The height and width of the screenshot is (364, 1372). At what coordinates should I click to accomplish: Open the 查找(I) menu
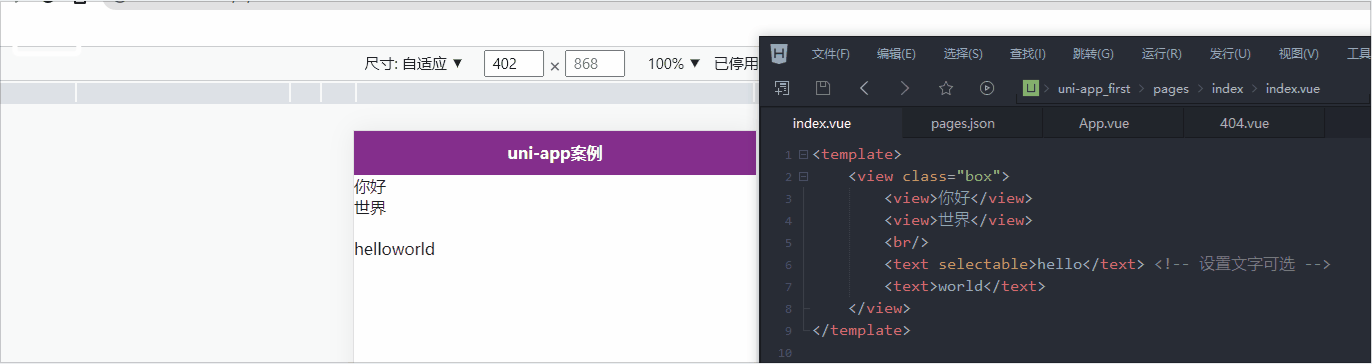(1028, 54)
